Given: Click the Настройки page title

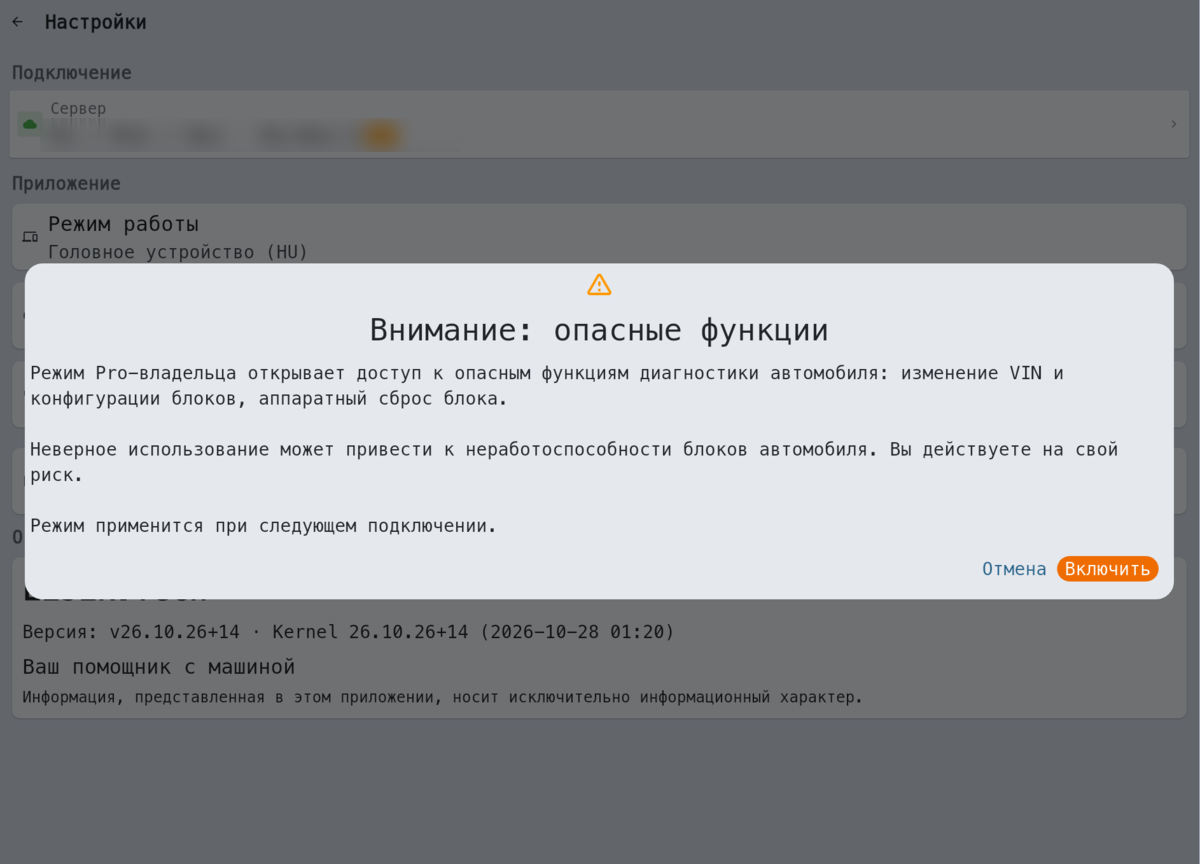Looking at the screenshot, I should (x=96, y=22).
